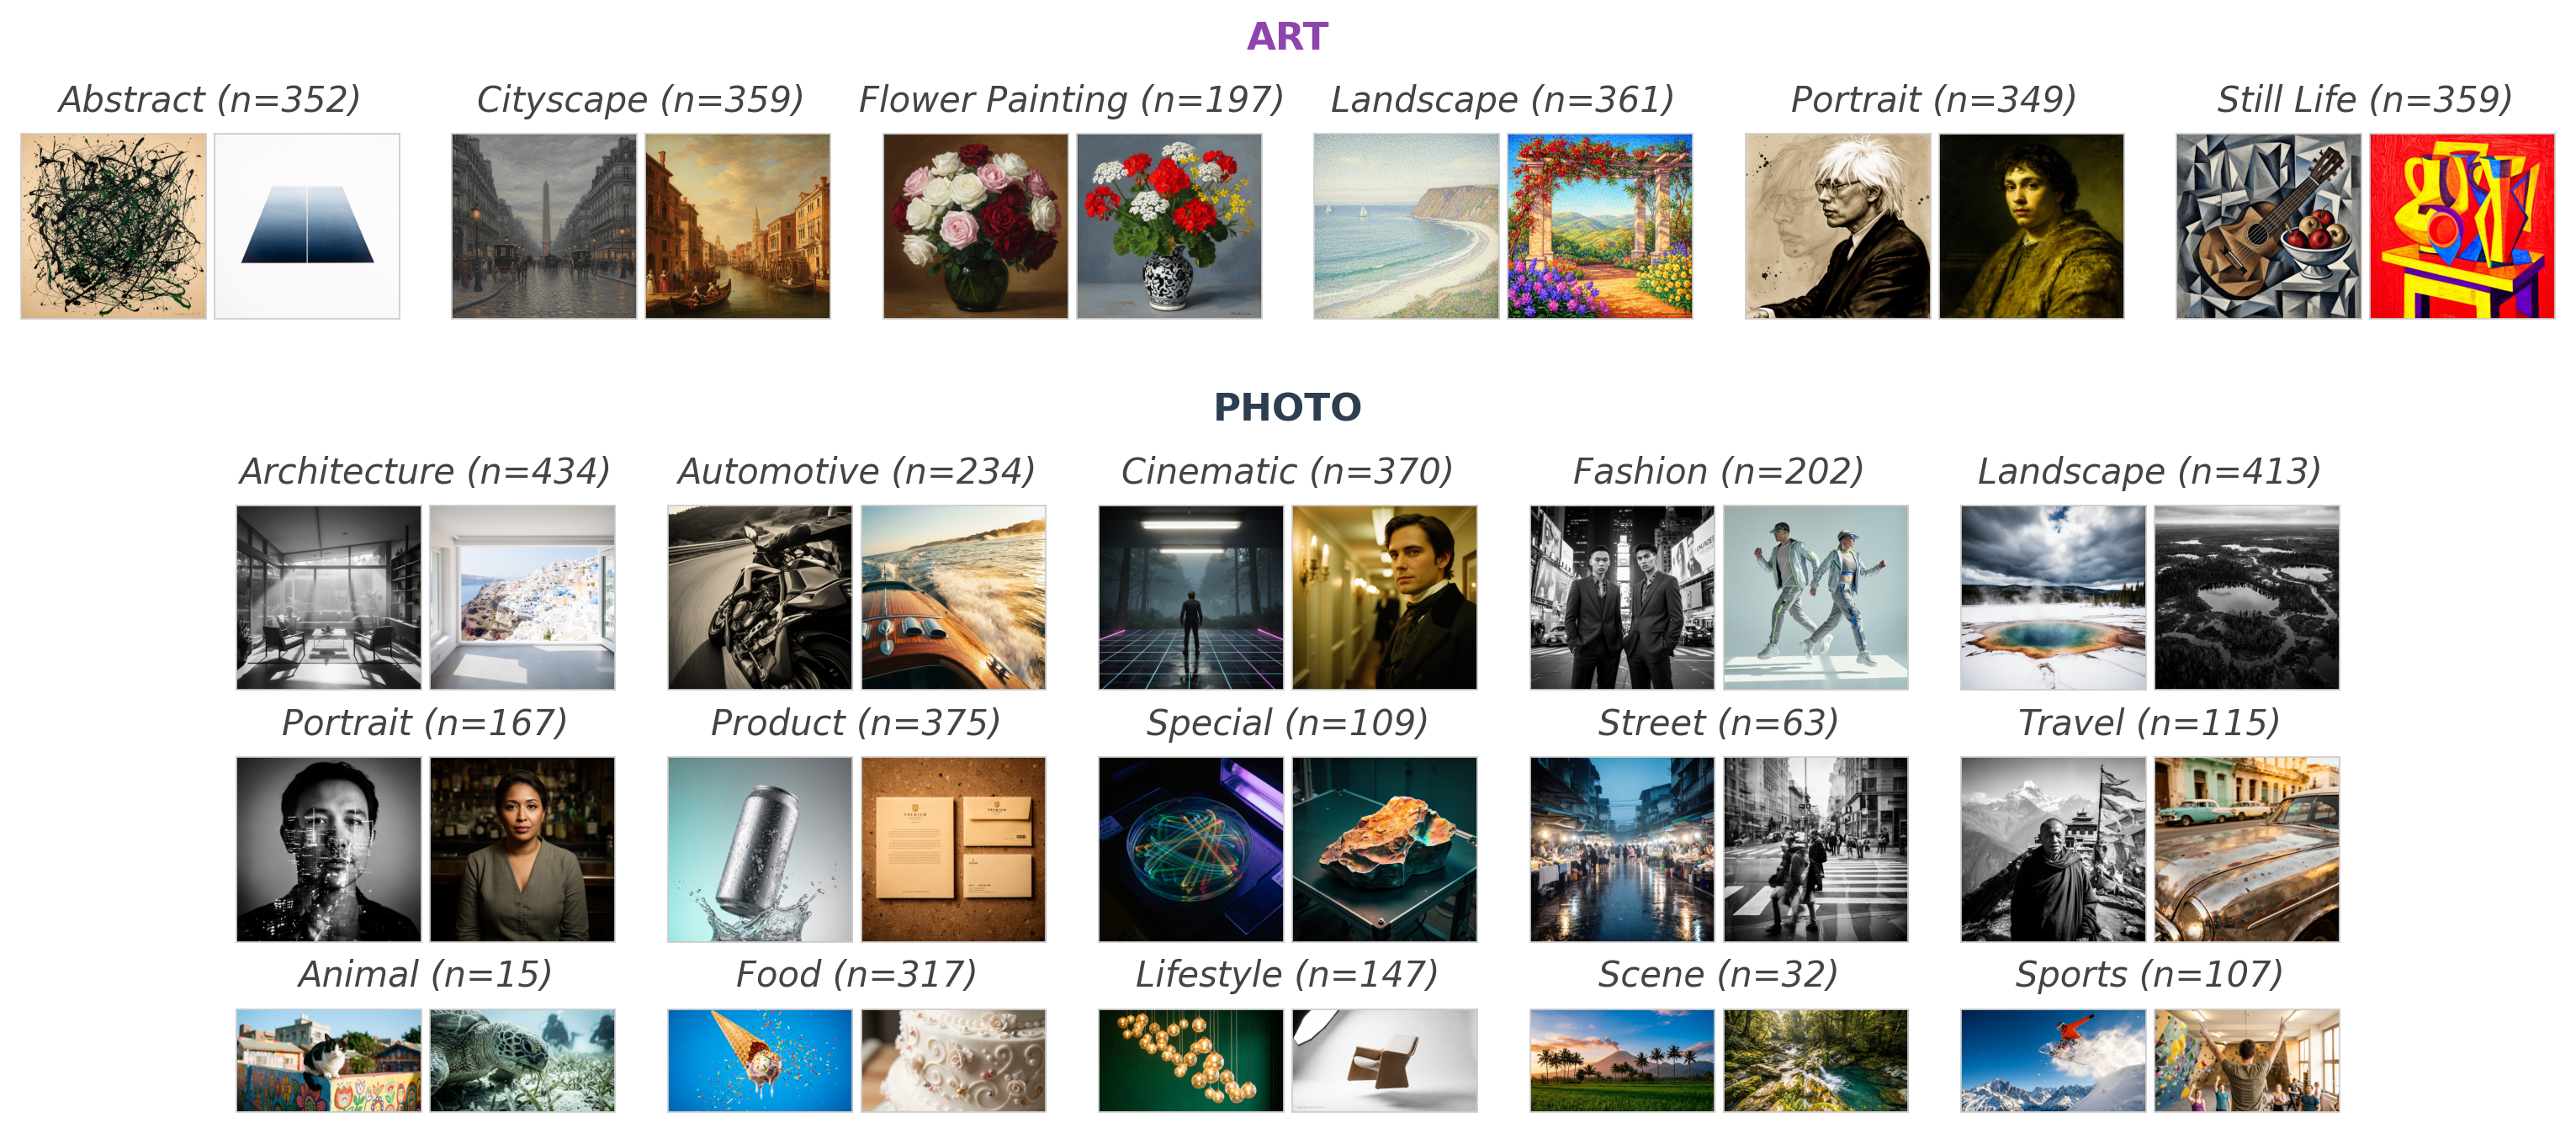Click the black drip splatter abstract painting

click(x=113, y=226)
